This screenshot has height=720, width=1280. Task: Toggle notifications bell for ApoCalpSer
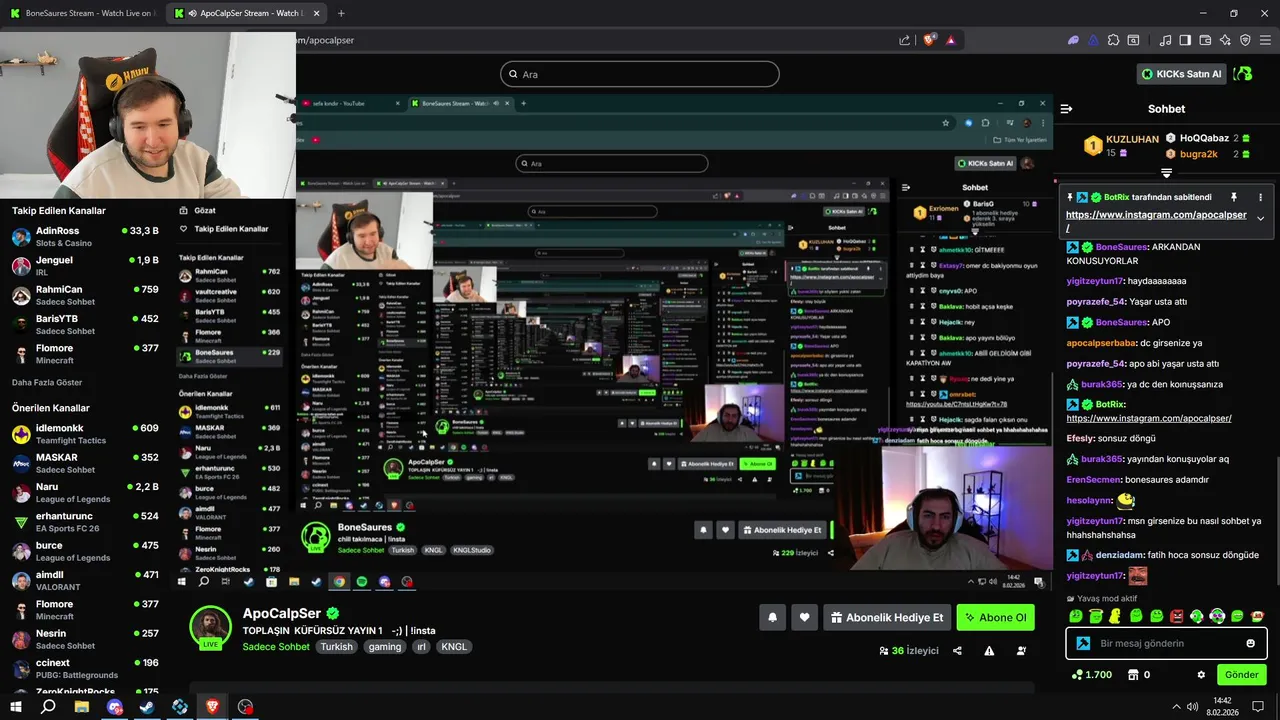click(x=772, y=618)
